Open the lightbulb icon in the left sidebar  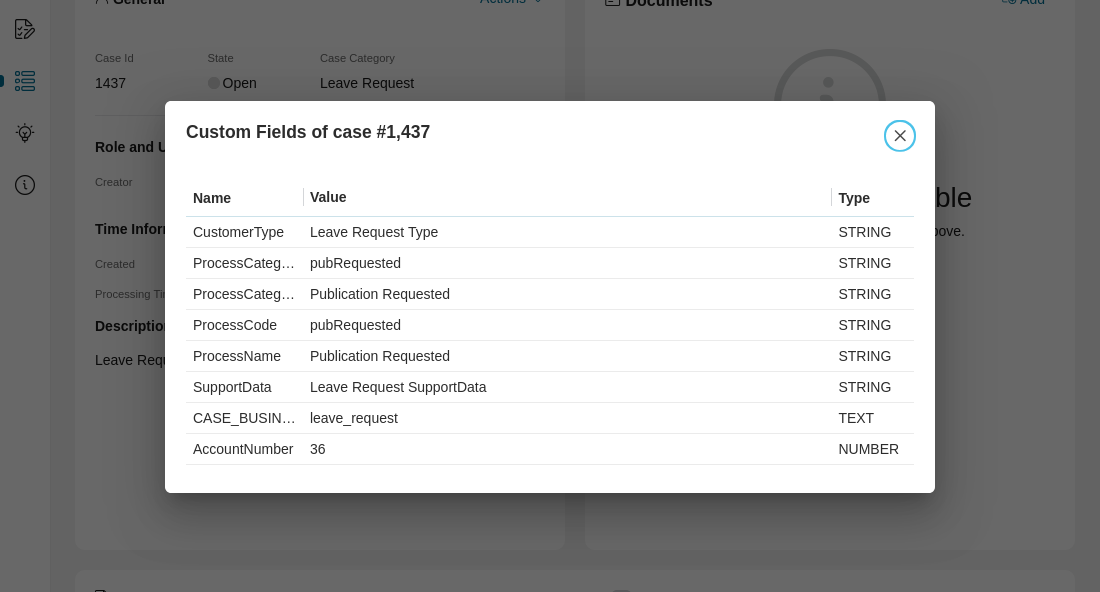(25, 133)
